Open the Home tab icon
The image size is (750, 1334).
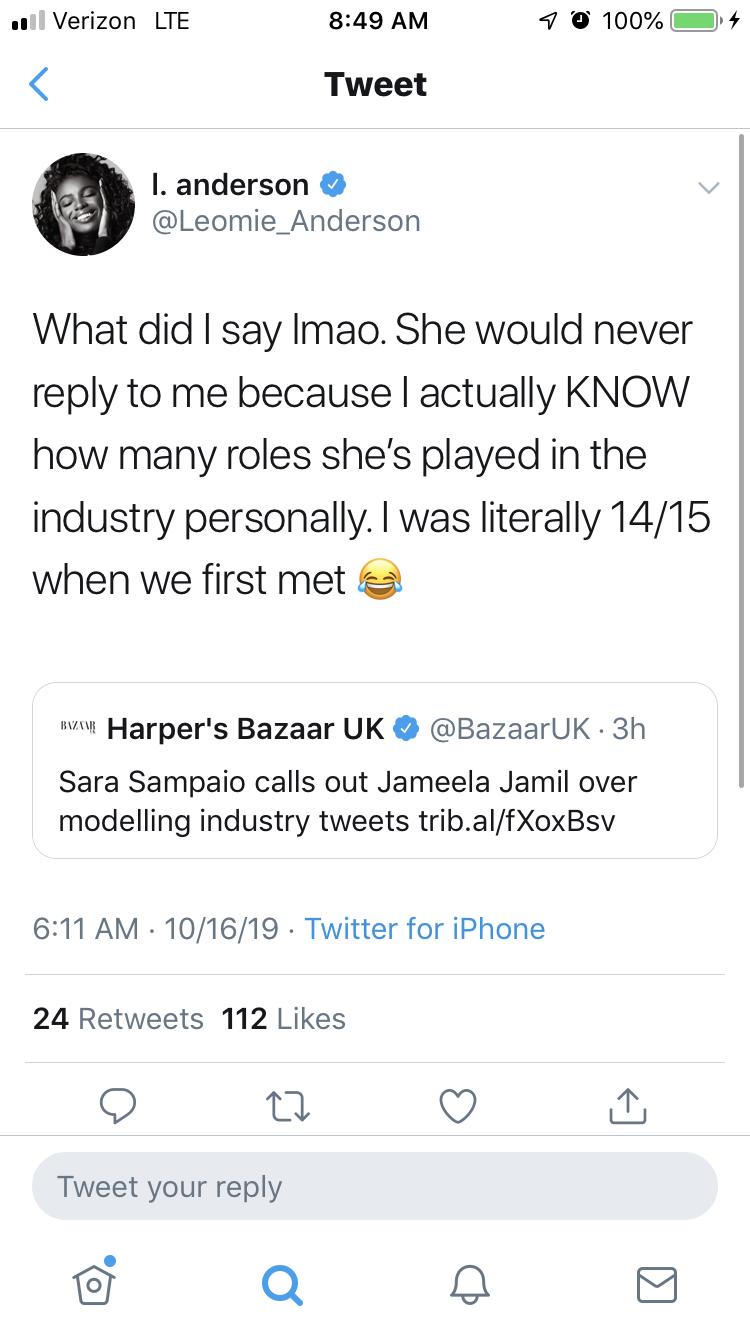(x=93, y=1283)
